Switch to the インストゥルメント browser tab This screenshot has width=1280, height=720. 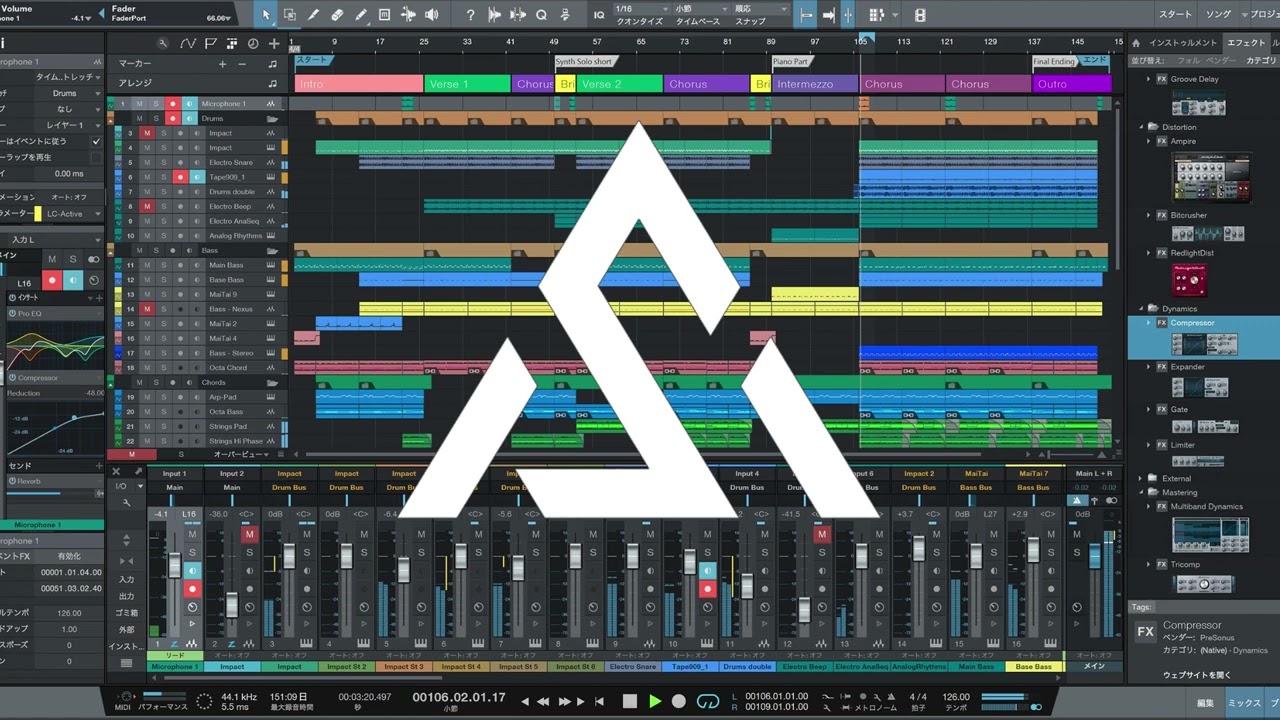[1183, 43]
